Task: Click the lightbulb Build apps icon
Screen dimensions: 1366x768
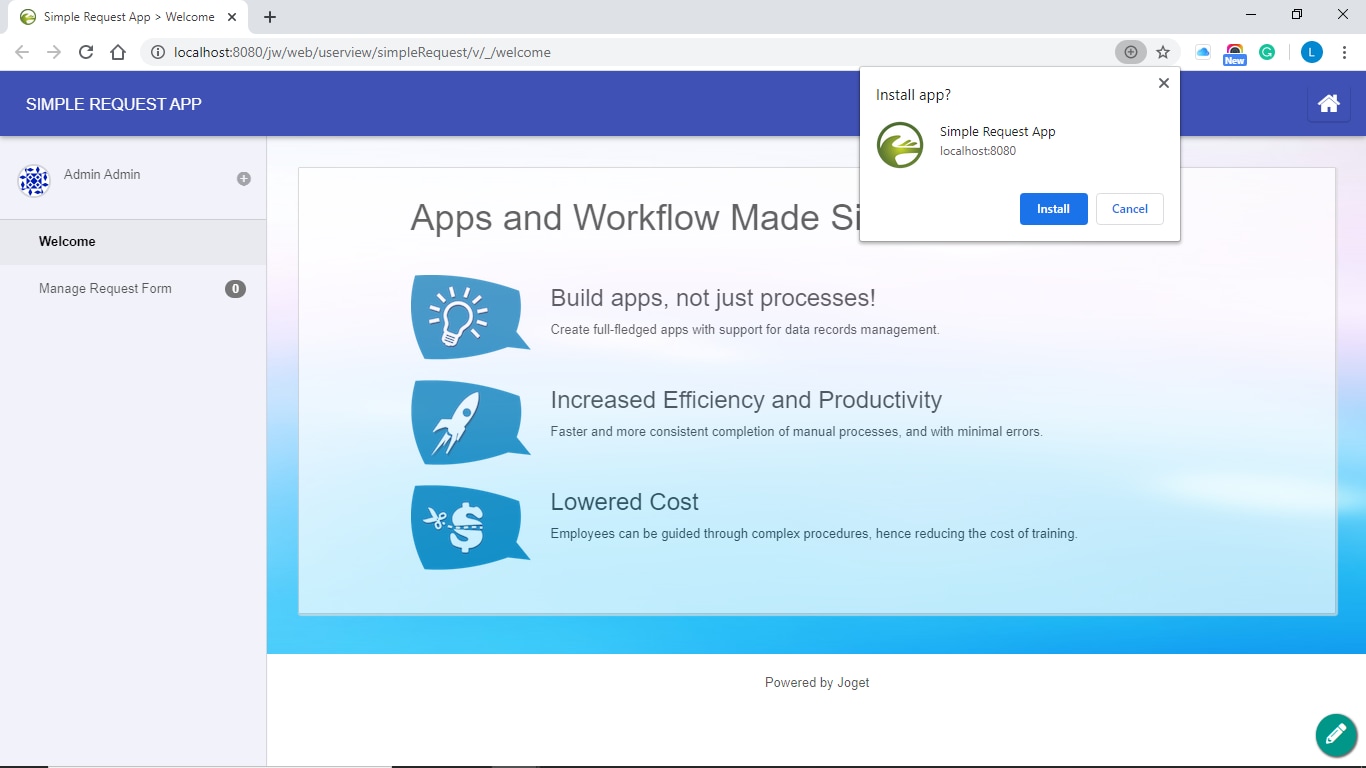Action: [470, 317]
